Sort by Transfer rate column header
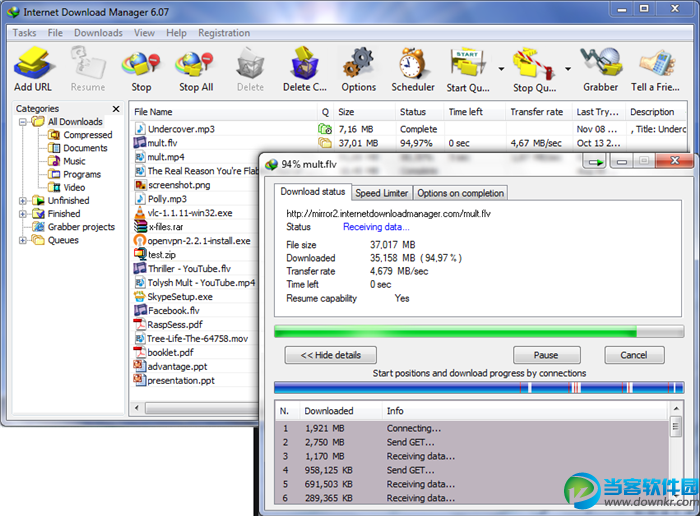Image resolution: width=700 pixels, height=516 pixels. click(539, 112)
